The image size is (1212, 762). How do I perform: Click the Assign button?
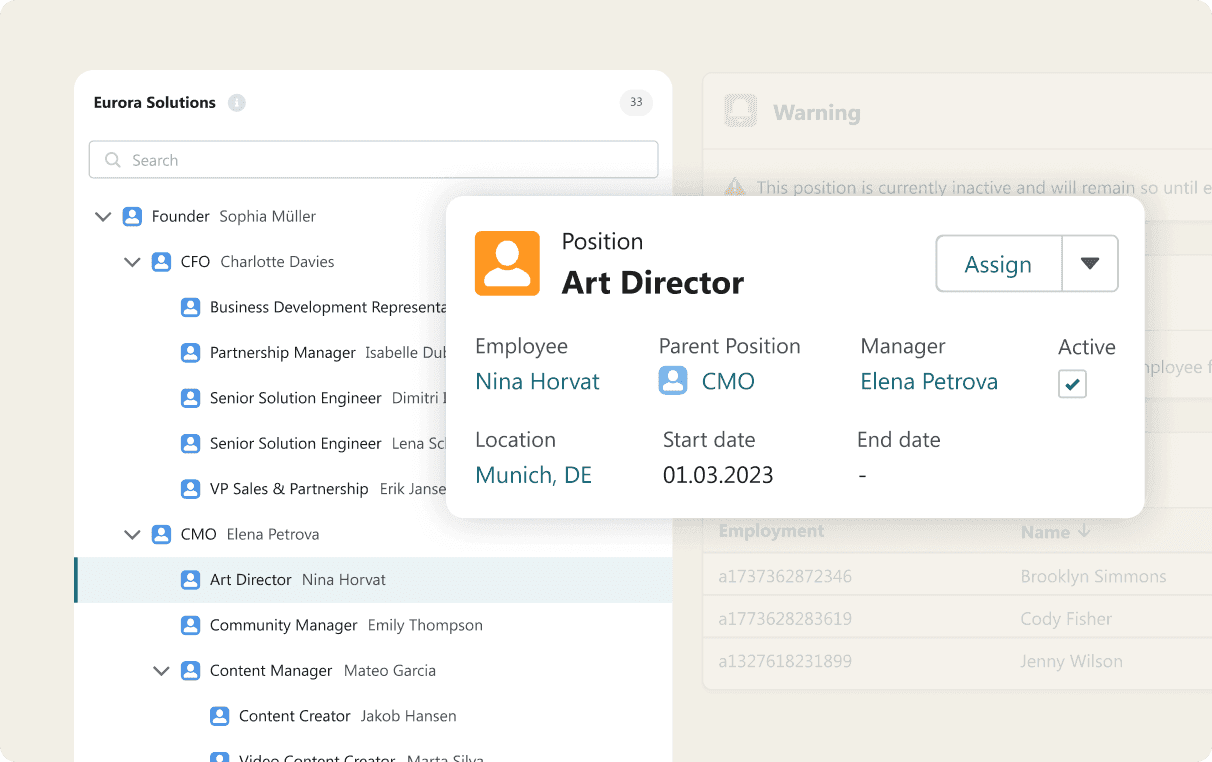point(998,264)
